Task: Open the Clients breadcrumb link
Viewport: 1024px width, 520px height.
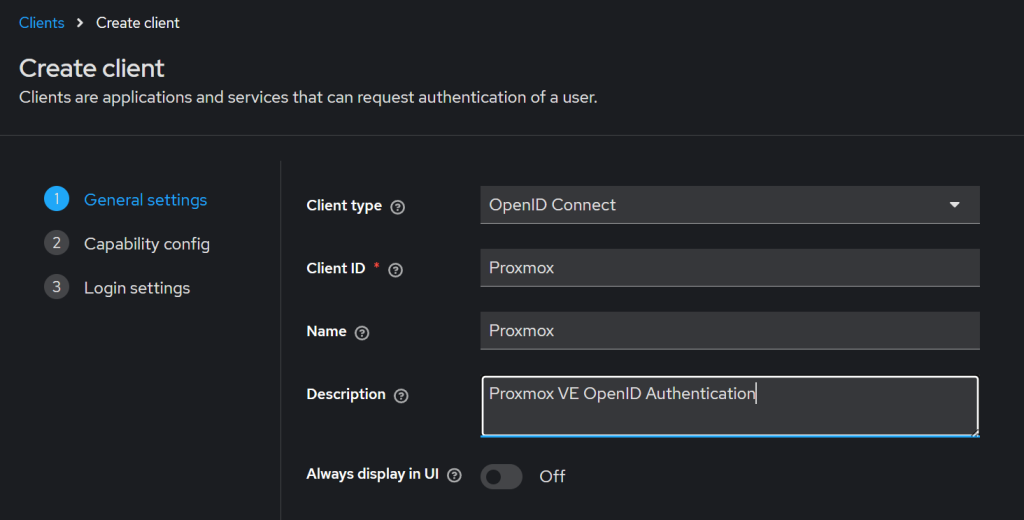Action: [42, 23]
